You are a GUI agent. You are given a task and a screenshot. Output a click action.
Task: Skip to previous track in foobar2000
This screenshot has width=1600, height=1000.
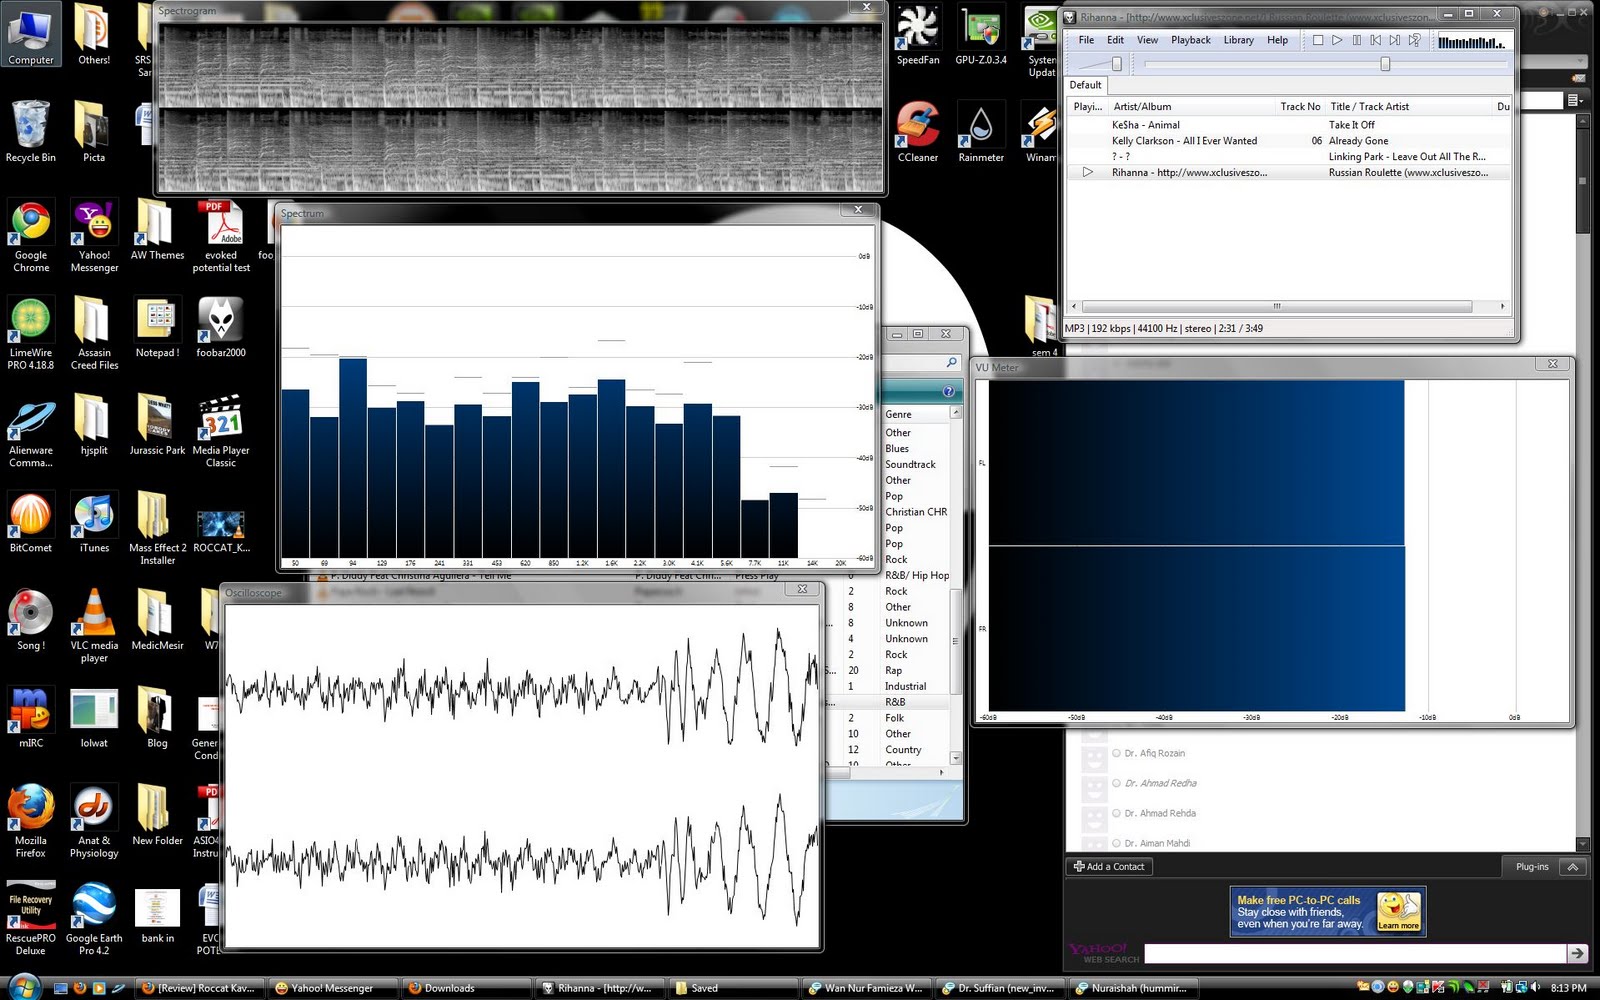(x=1375, y=40)
